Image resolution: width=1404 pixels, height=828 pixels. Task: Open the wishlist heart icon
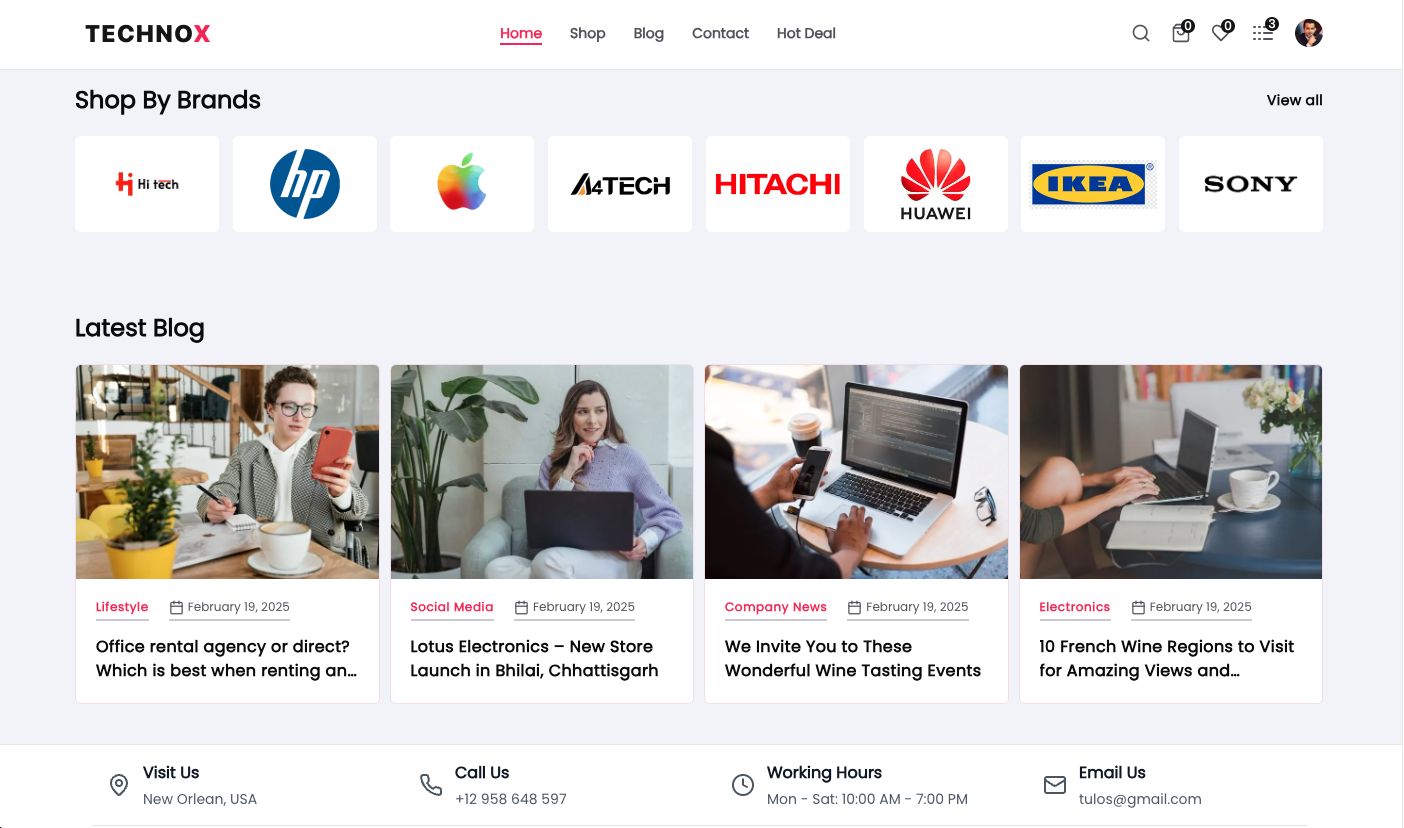tap(1221, 33)
